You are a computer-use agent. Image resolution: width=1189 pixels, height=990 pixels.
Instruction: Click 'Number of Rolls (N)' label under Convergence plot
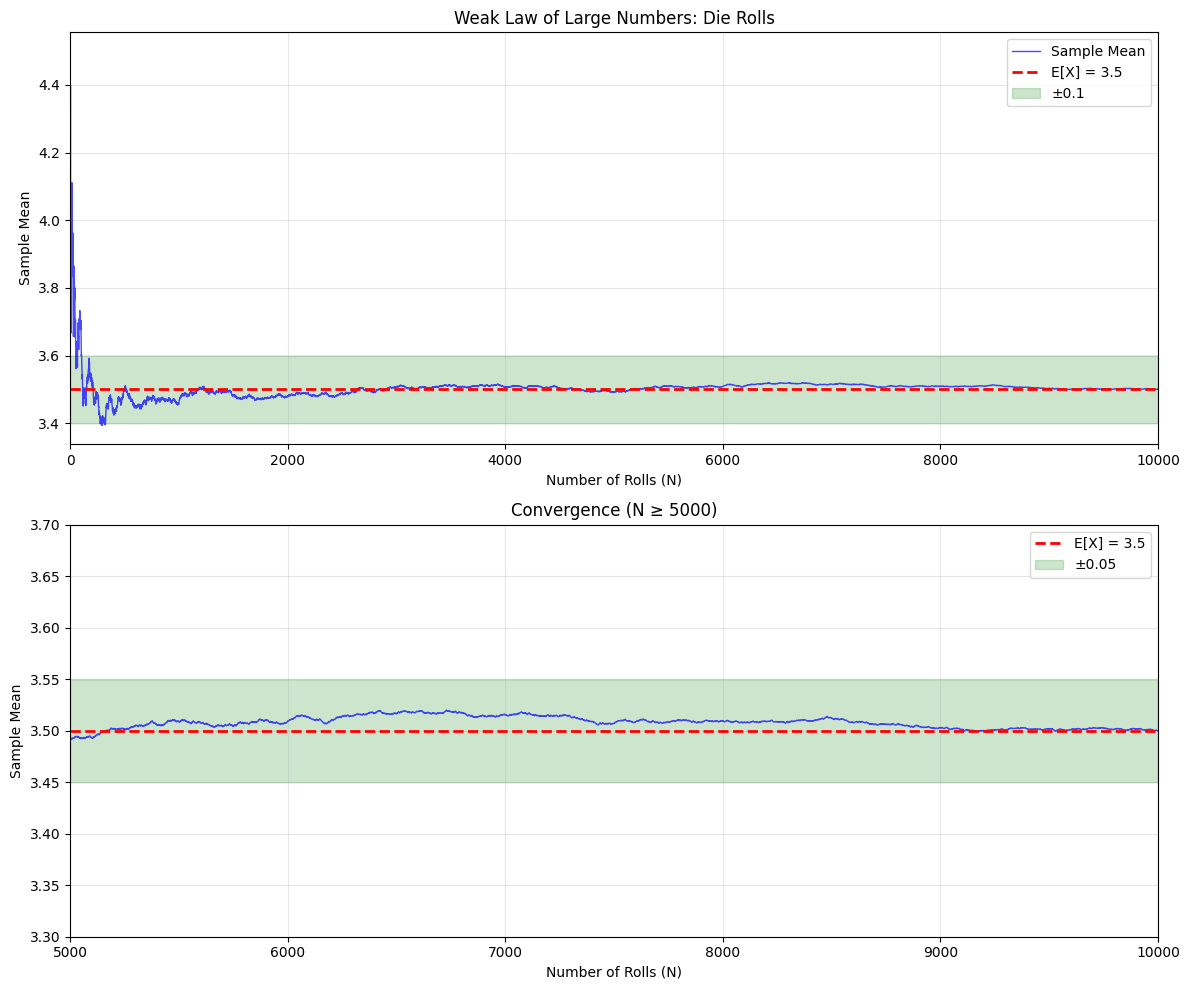614,972
